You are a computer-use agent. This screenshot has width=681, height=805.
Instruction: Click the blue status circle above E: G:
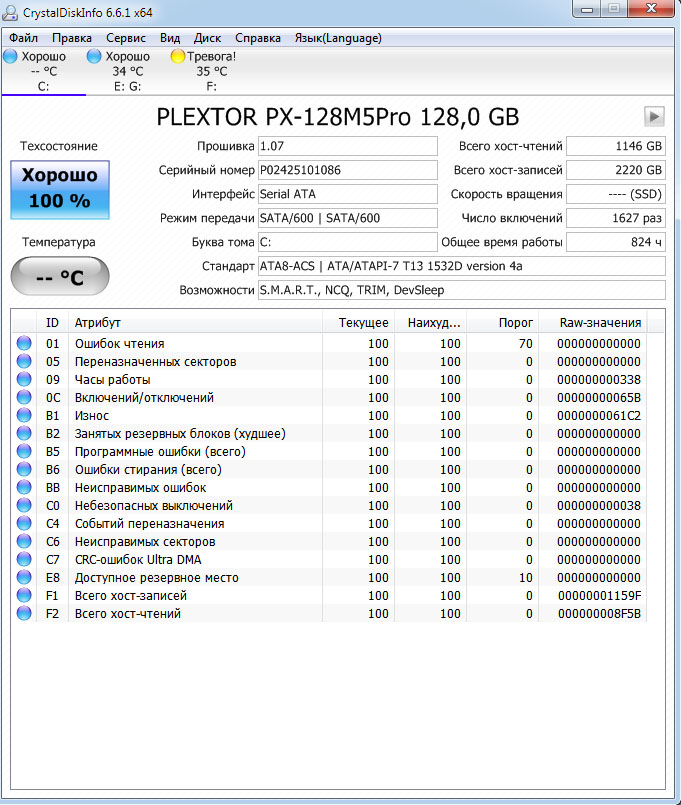pos(94,56)
